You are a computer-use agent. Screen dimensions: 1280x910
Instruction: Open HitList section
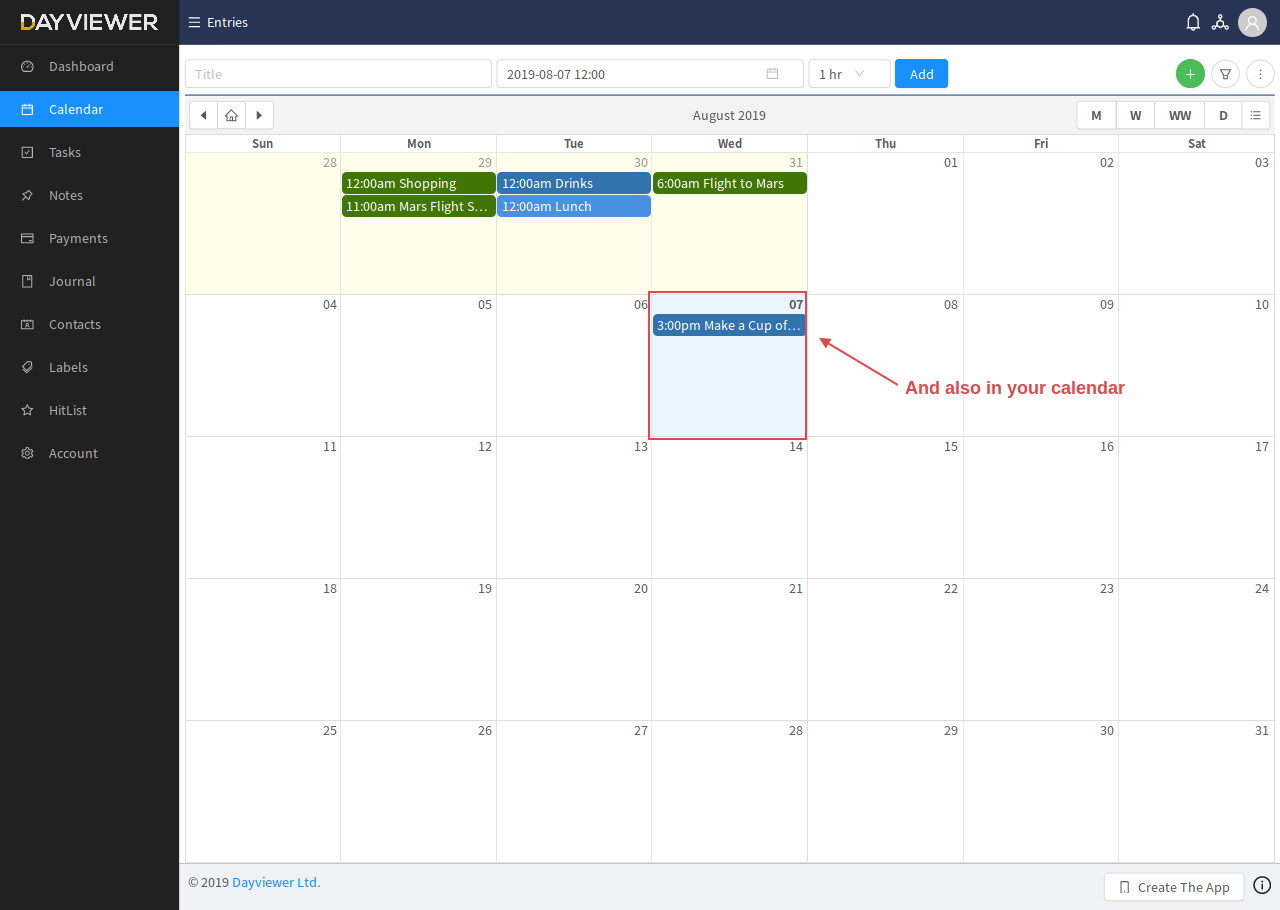90,410
